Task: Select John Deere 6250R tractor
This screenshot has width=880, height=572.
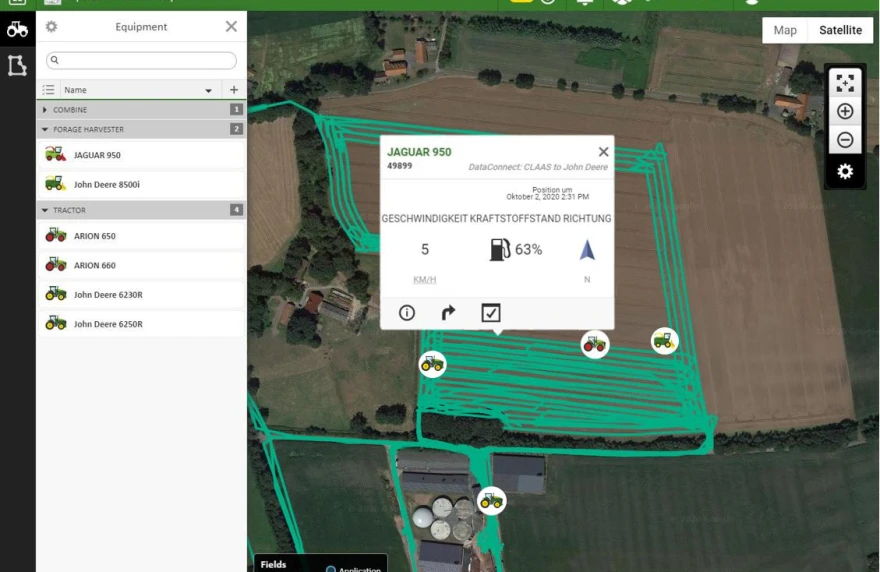Action: click(x=141, y=323)
